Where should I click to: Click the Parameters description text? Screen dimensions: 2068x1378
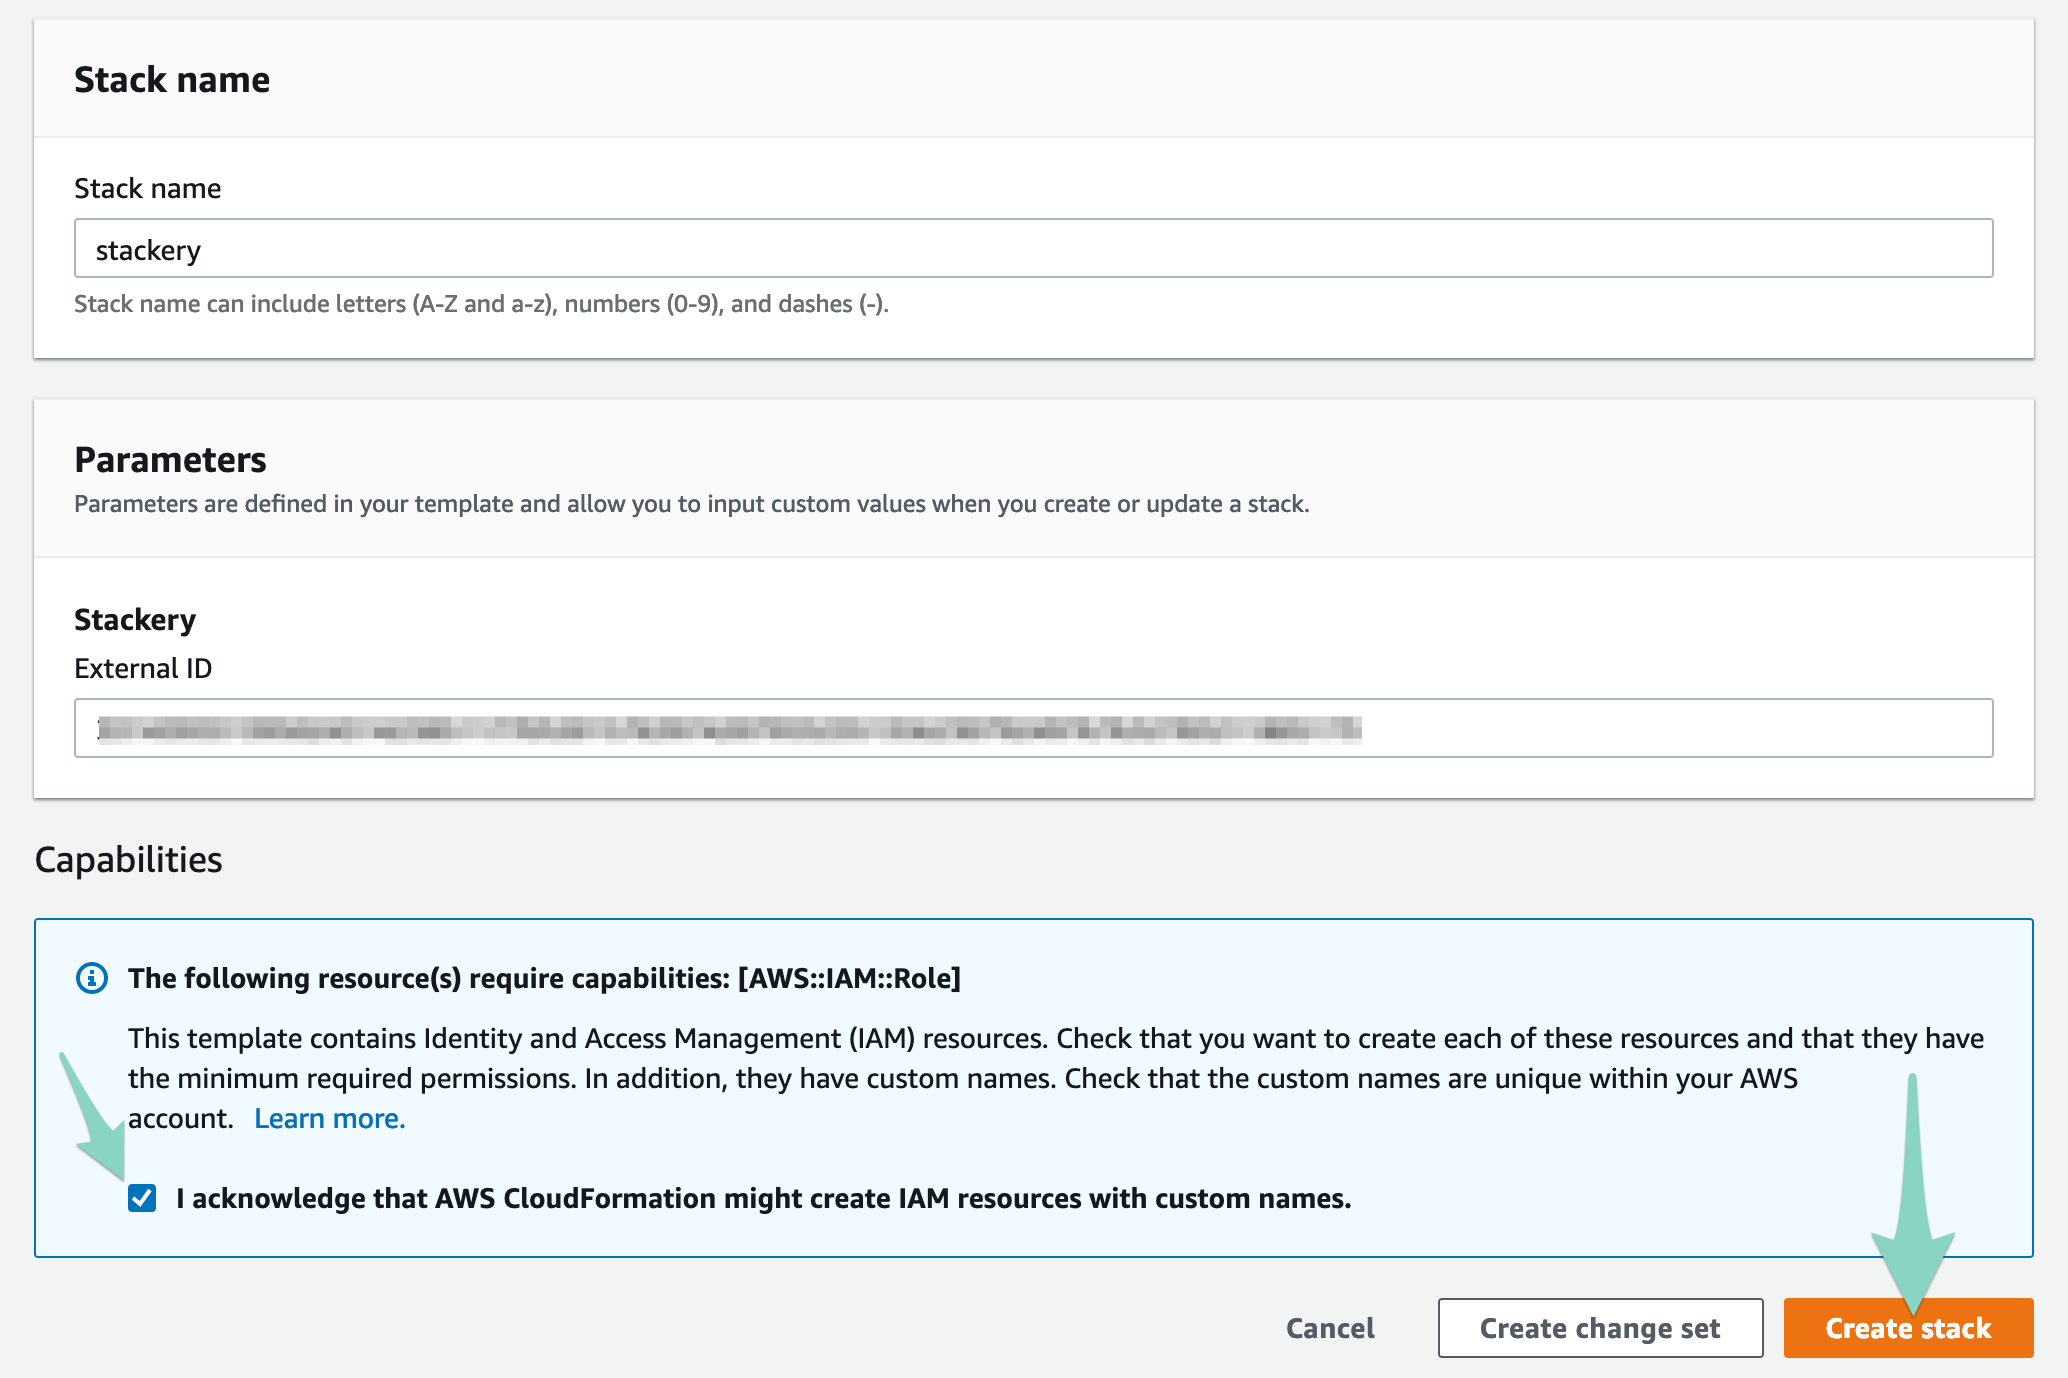tap(691, 504)
